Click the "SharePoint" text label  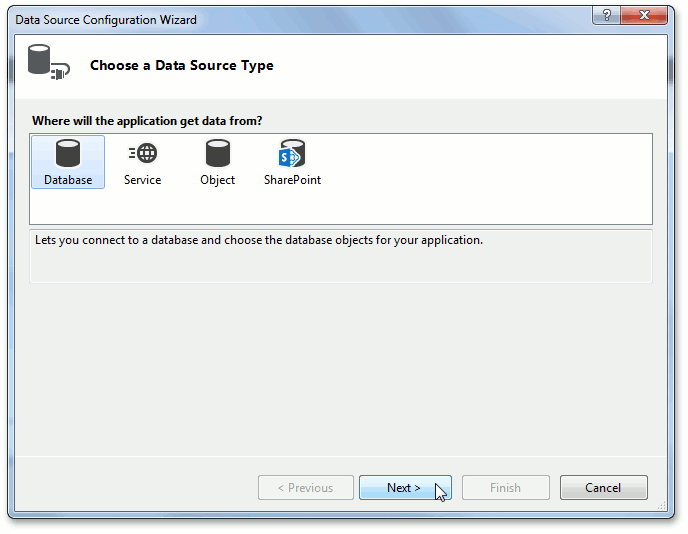[x=292, y=181]
